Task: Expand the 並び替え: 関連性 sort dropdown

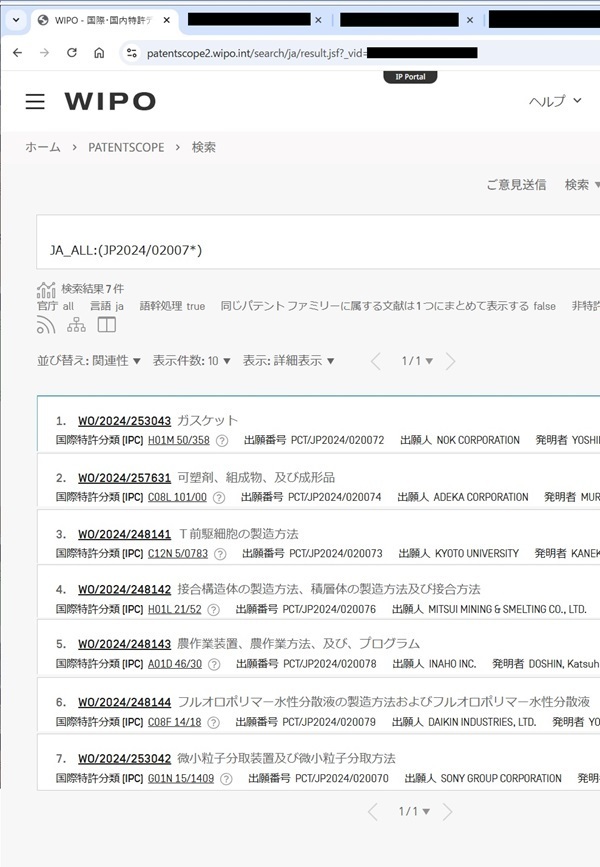Action: click(x=89, y=361)
